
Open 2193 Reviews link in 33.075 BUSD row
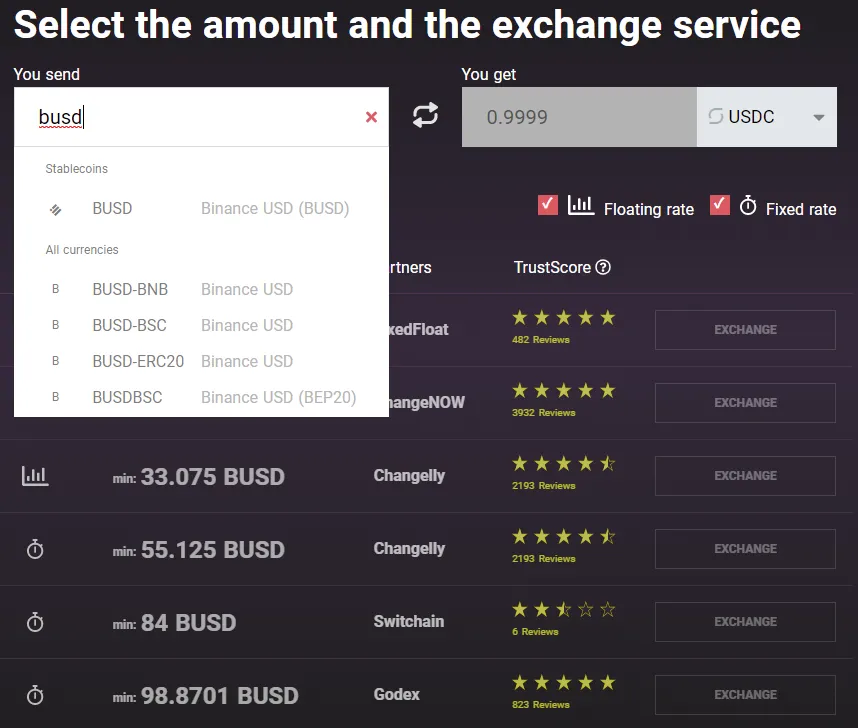543,486
